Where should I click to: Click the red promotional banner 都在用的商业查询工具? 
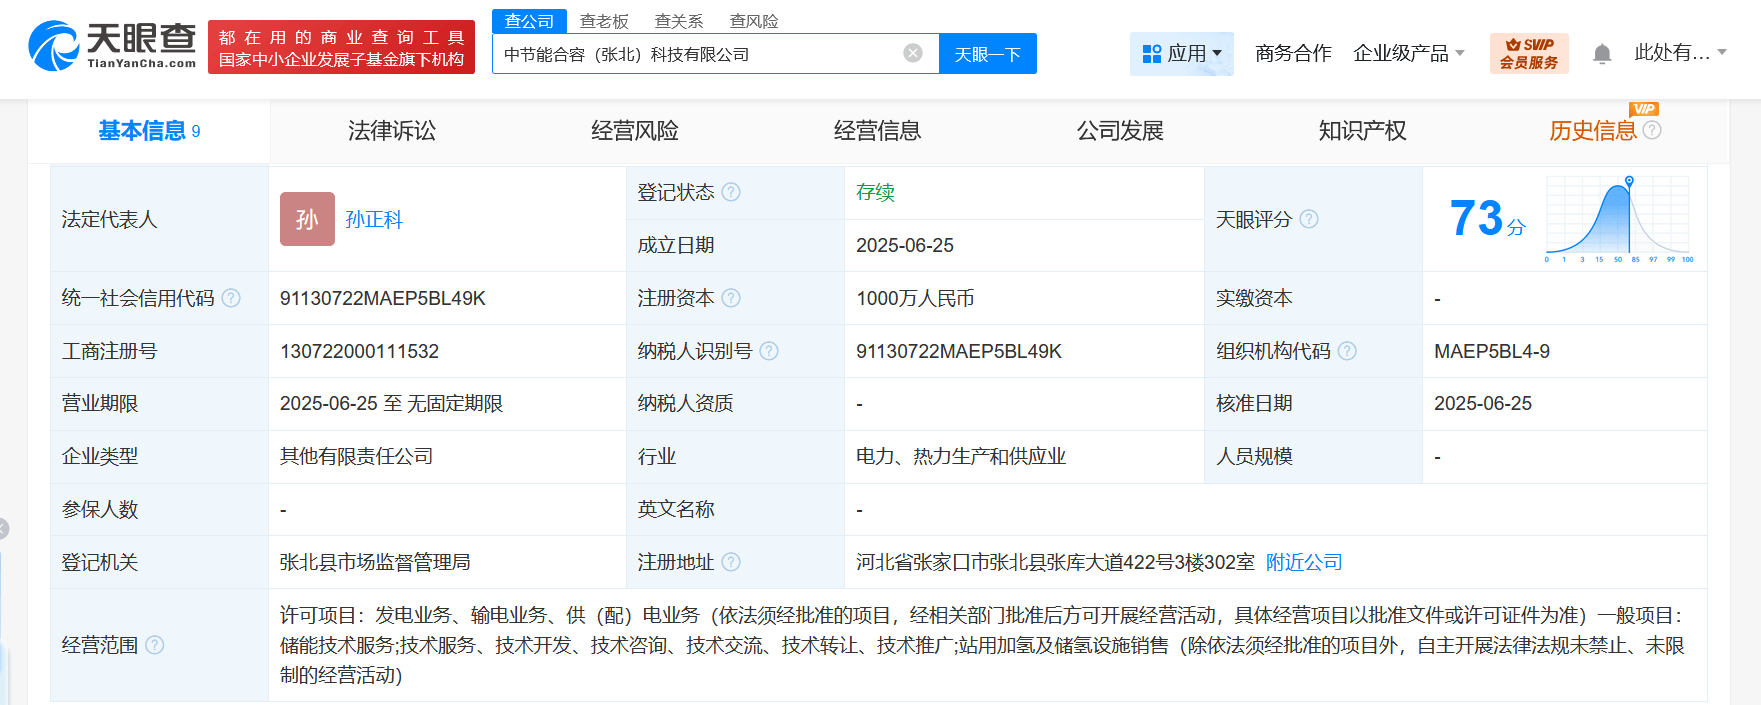[341, 47]
